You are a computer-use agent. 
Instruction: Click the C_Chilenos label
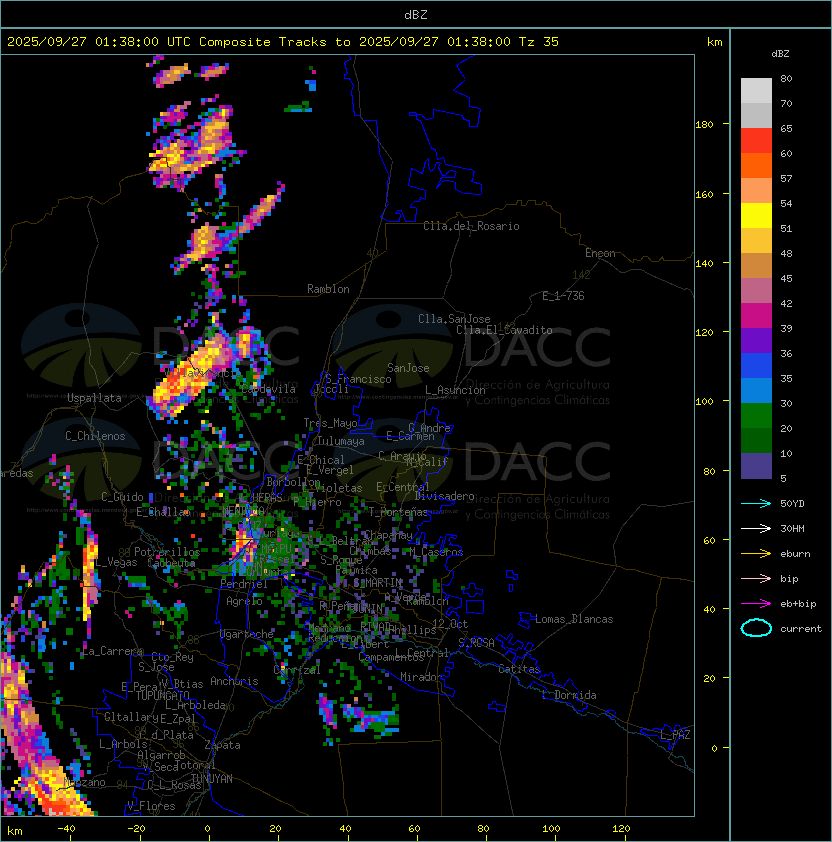(95, 436)
